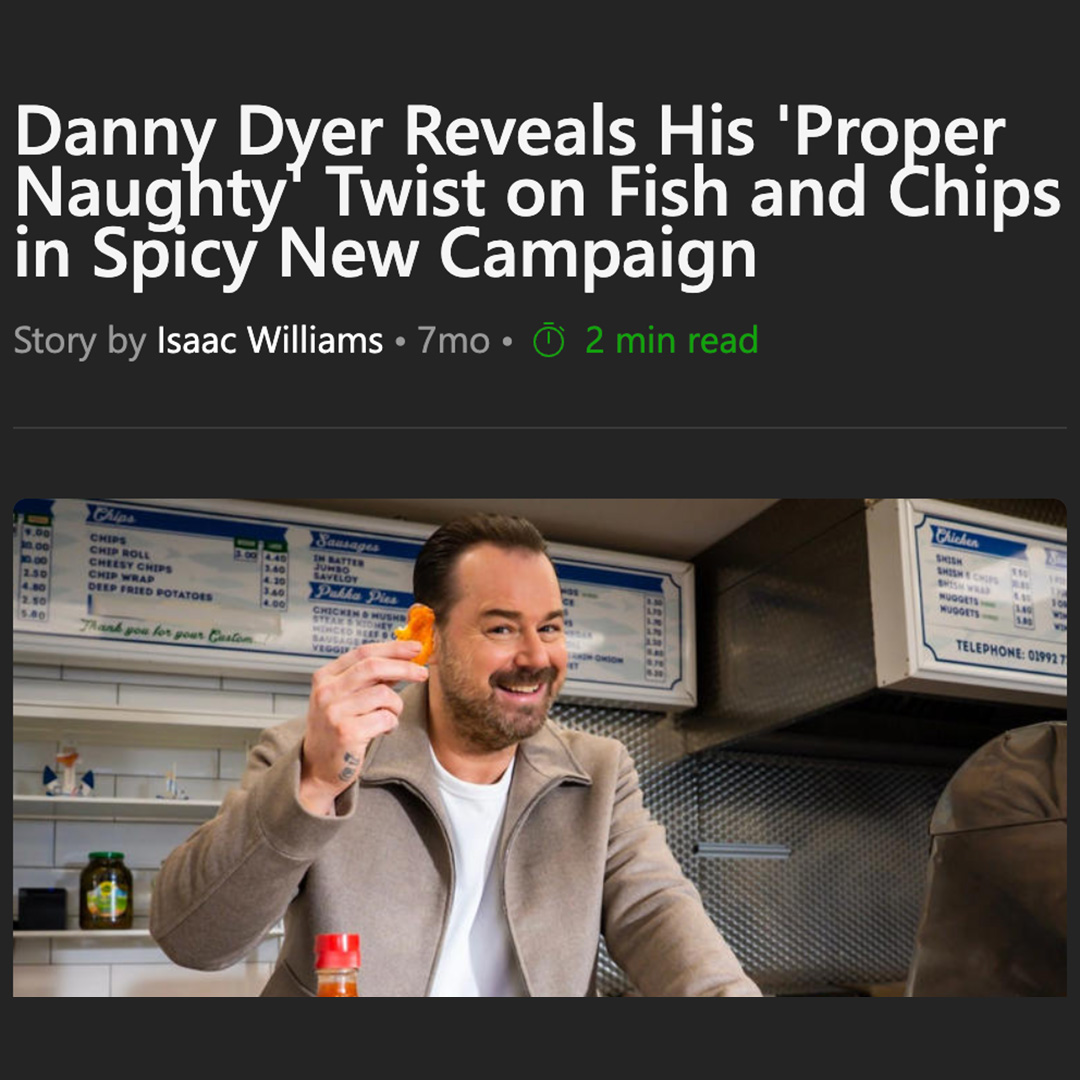Click the 'Pukka Pies' menu board heading
This screenshot has width=1080, height=1080.
point(355,592)
